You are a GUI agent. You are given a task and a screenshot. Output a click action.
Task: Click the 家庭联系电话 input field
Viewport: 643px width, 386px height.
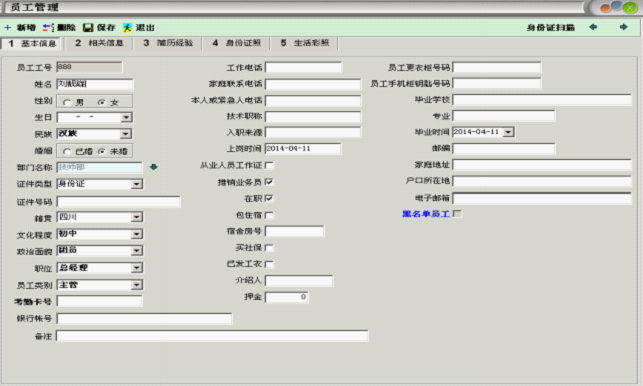(x=313, y=84)
